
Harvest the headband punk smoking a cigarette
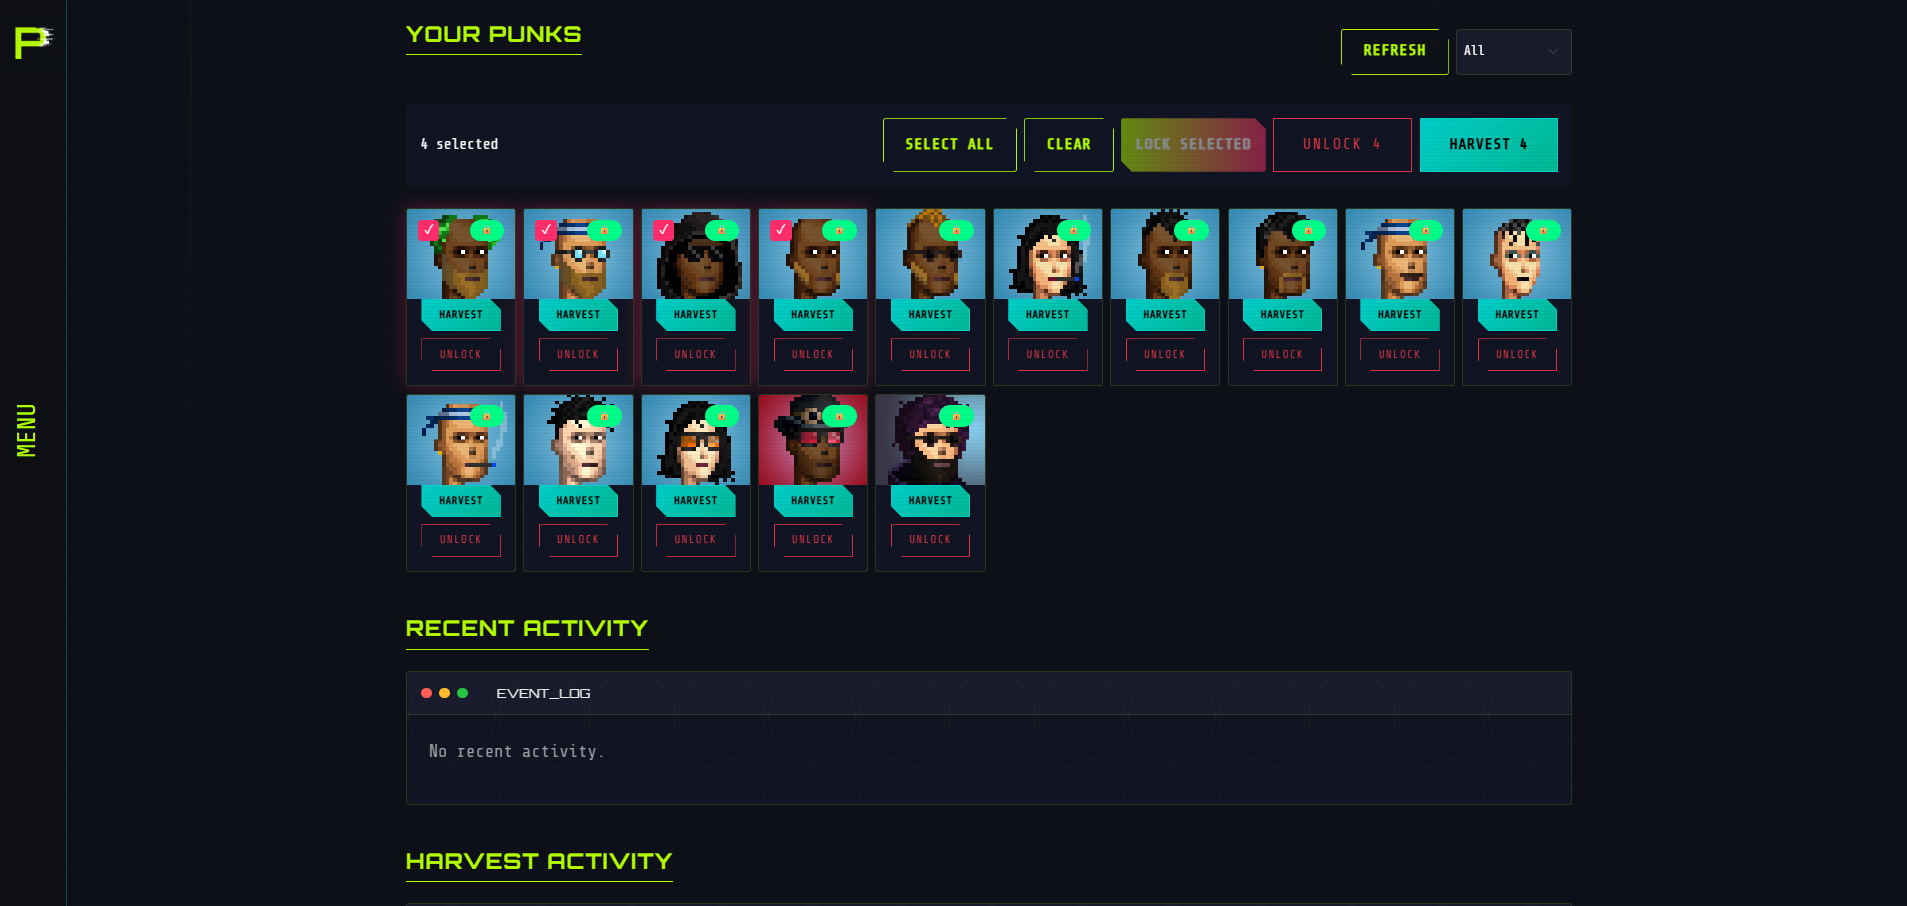[x=461, y=501]
